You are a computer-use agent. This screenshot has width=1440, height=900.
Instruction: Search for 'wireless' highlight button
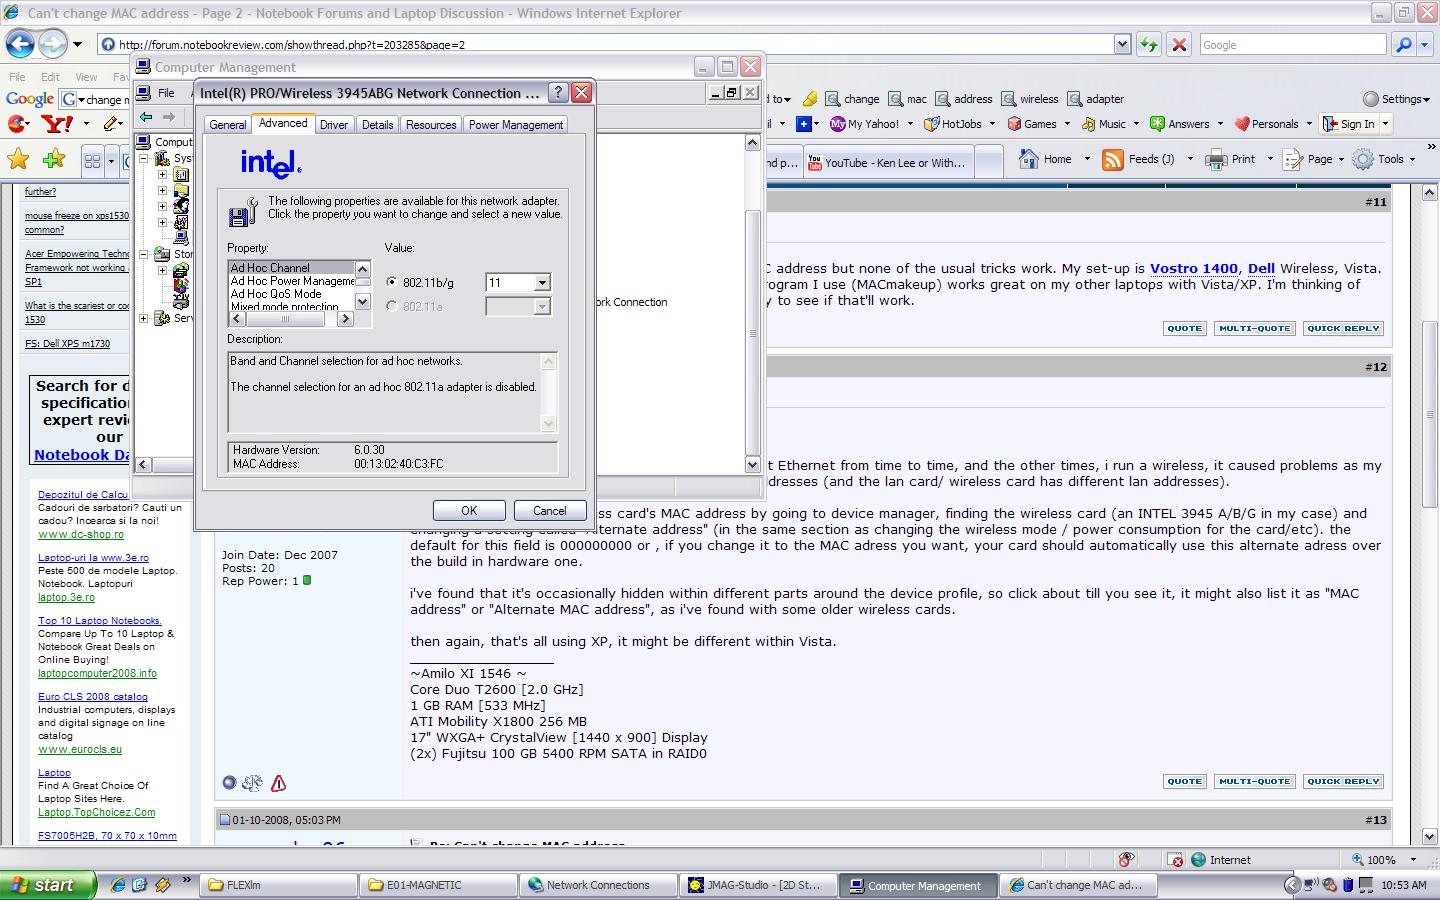click(1030, 99)
